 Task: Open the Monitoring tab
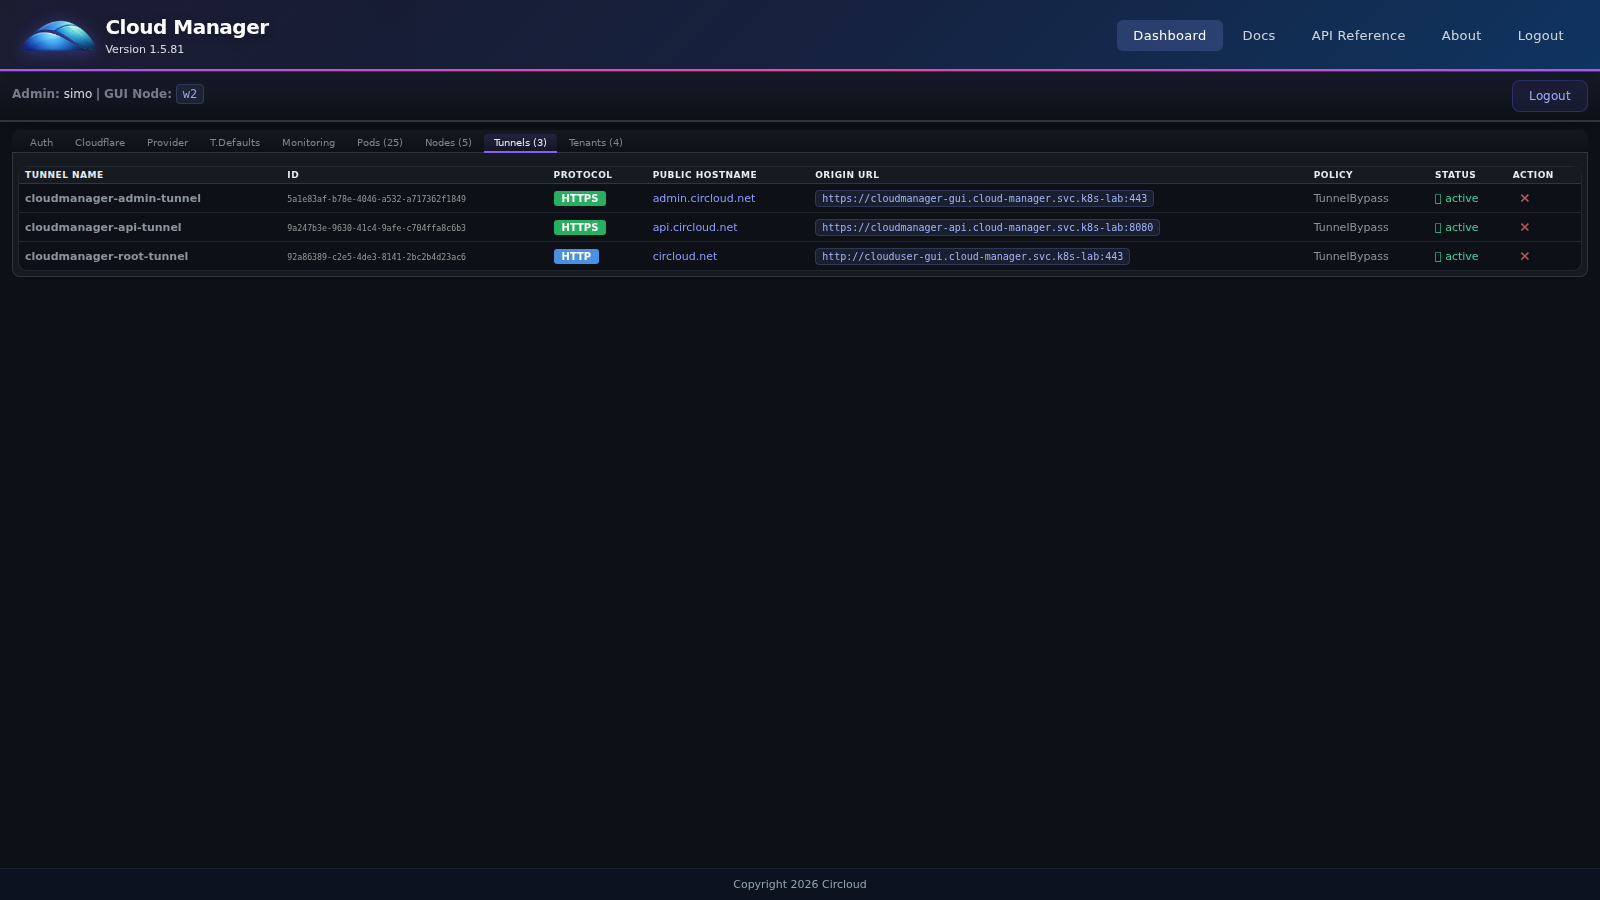click(308, 142)
